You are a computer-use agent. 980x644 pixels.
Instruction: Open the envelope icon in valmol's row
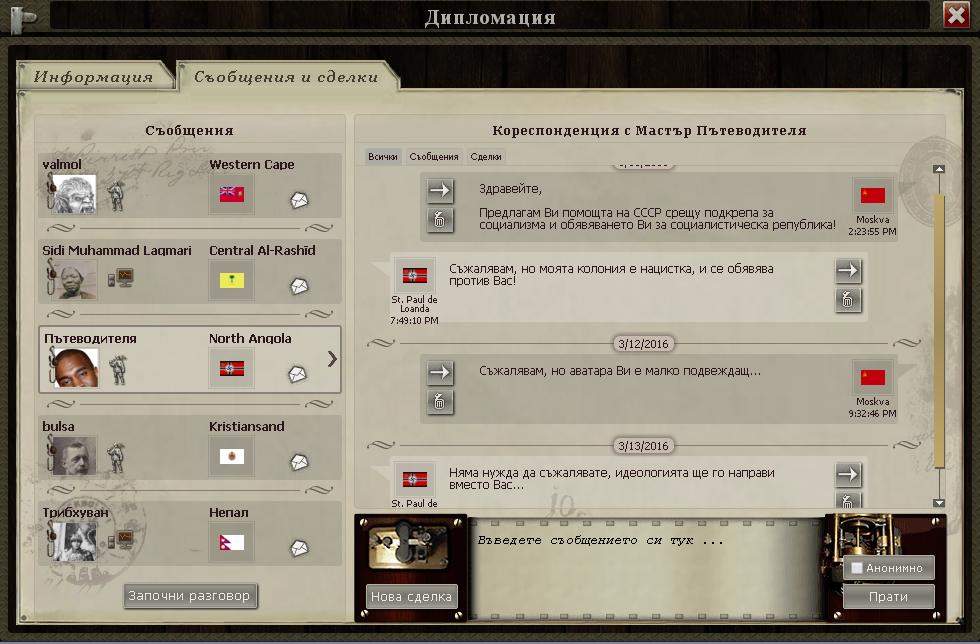[x=299, y=200]
